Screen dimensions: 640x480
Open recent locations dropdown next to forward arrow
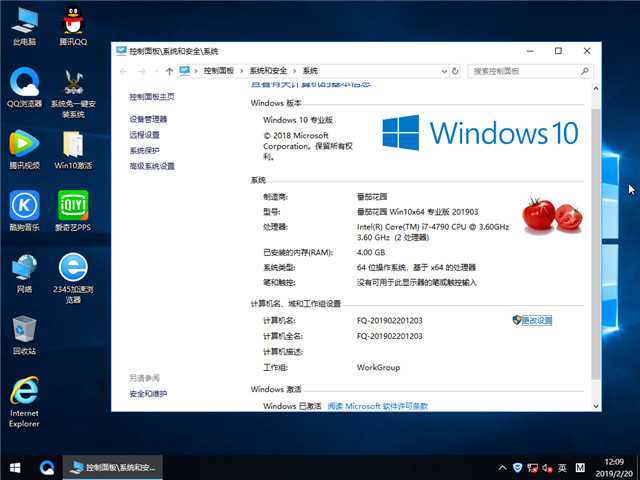(x=157, y=71)
